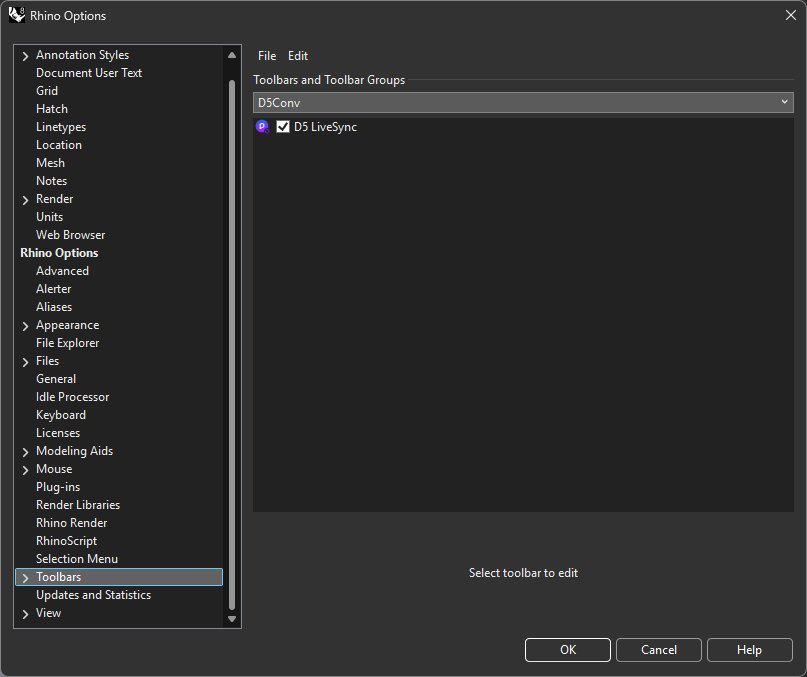
Task: Expand the Render tree node
Action: [25, 200]
